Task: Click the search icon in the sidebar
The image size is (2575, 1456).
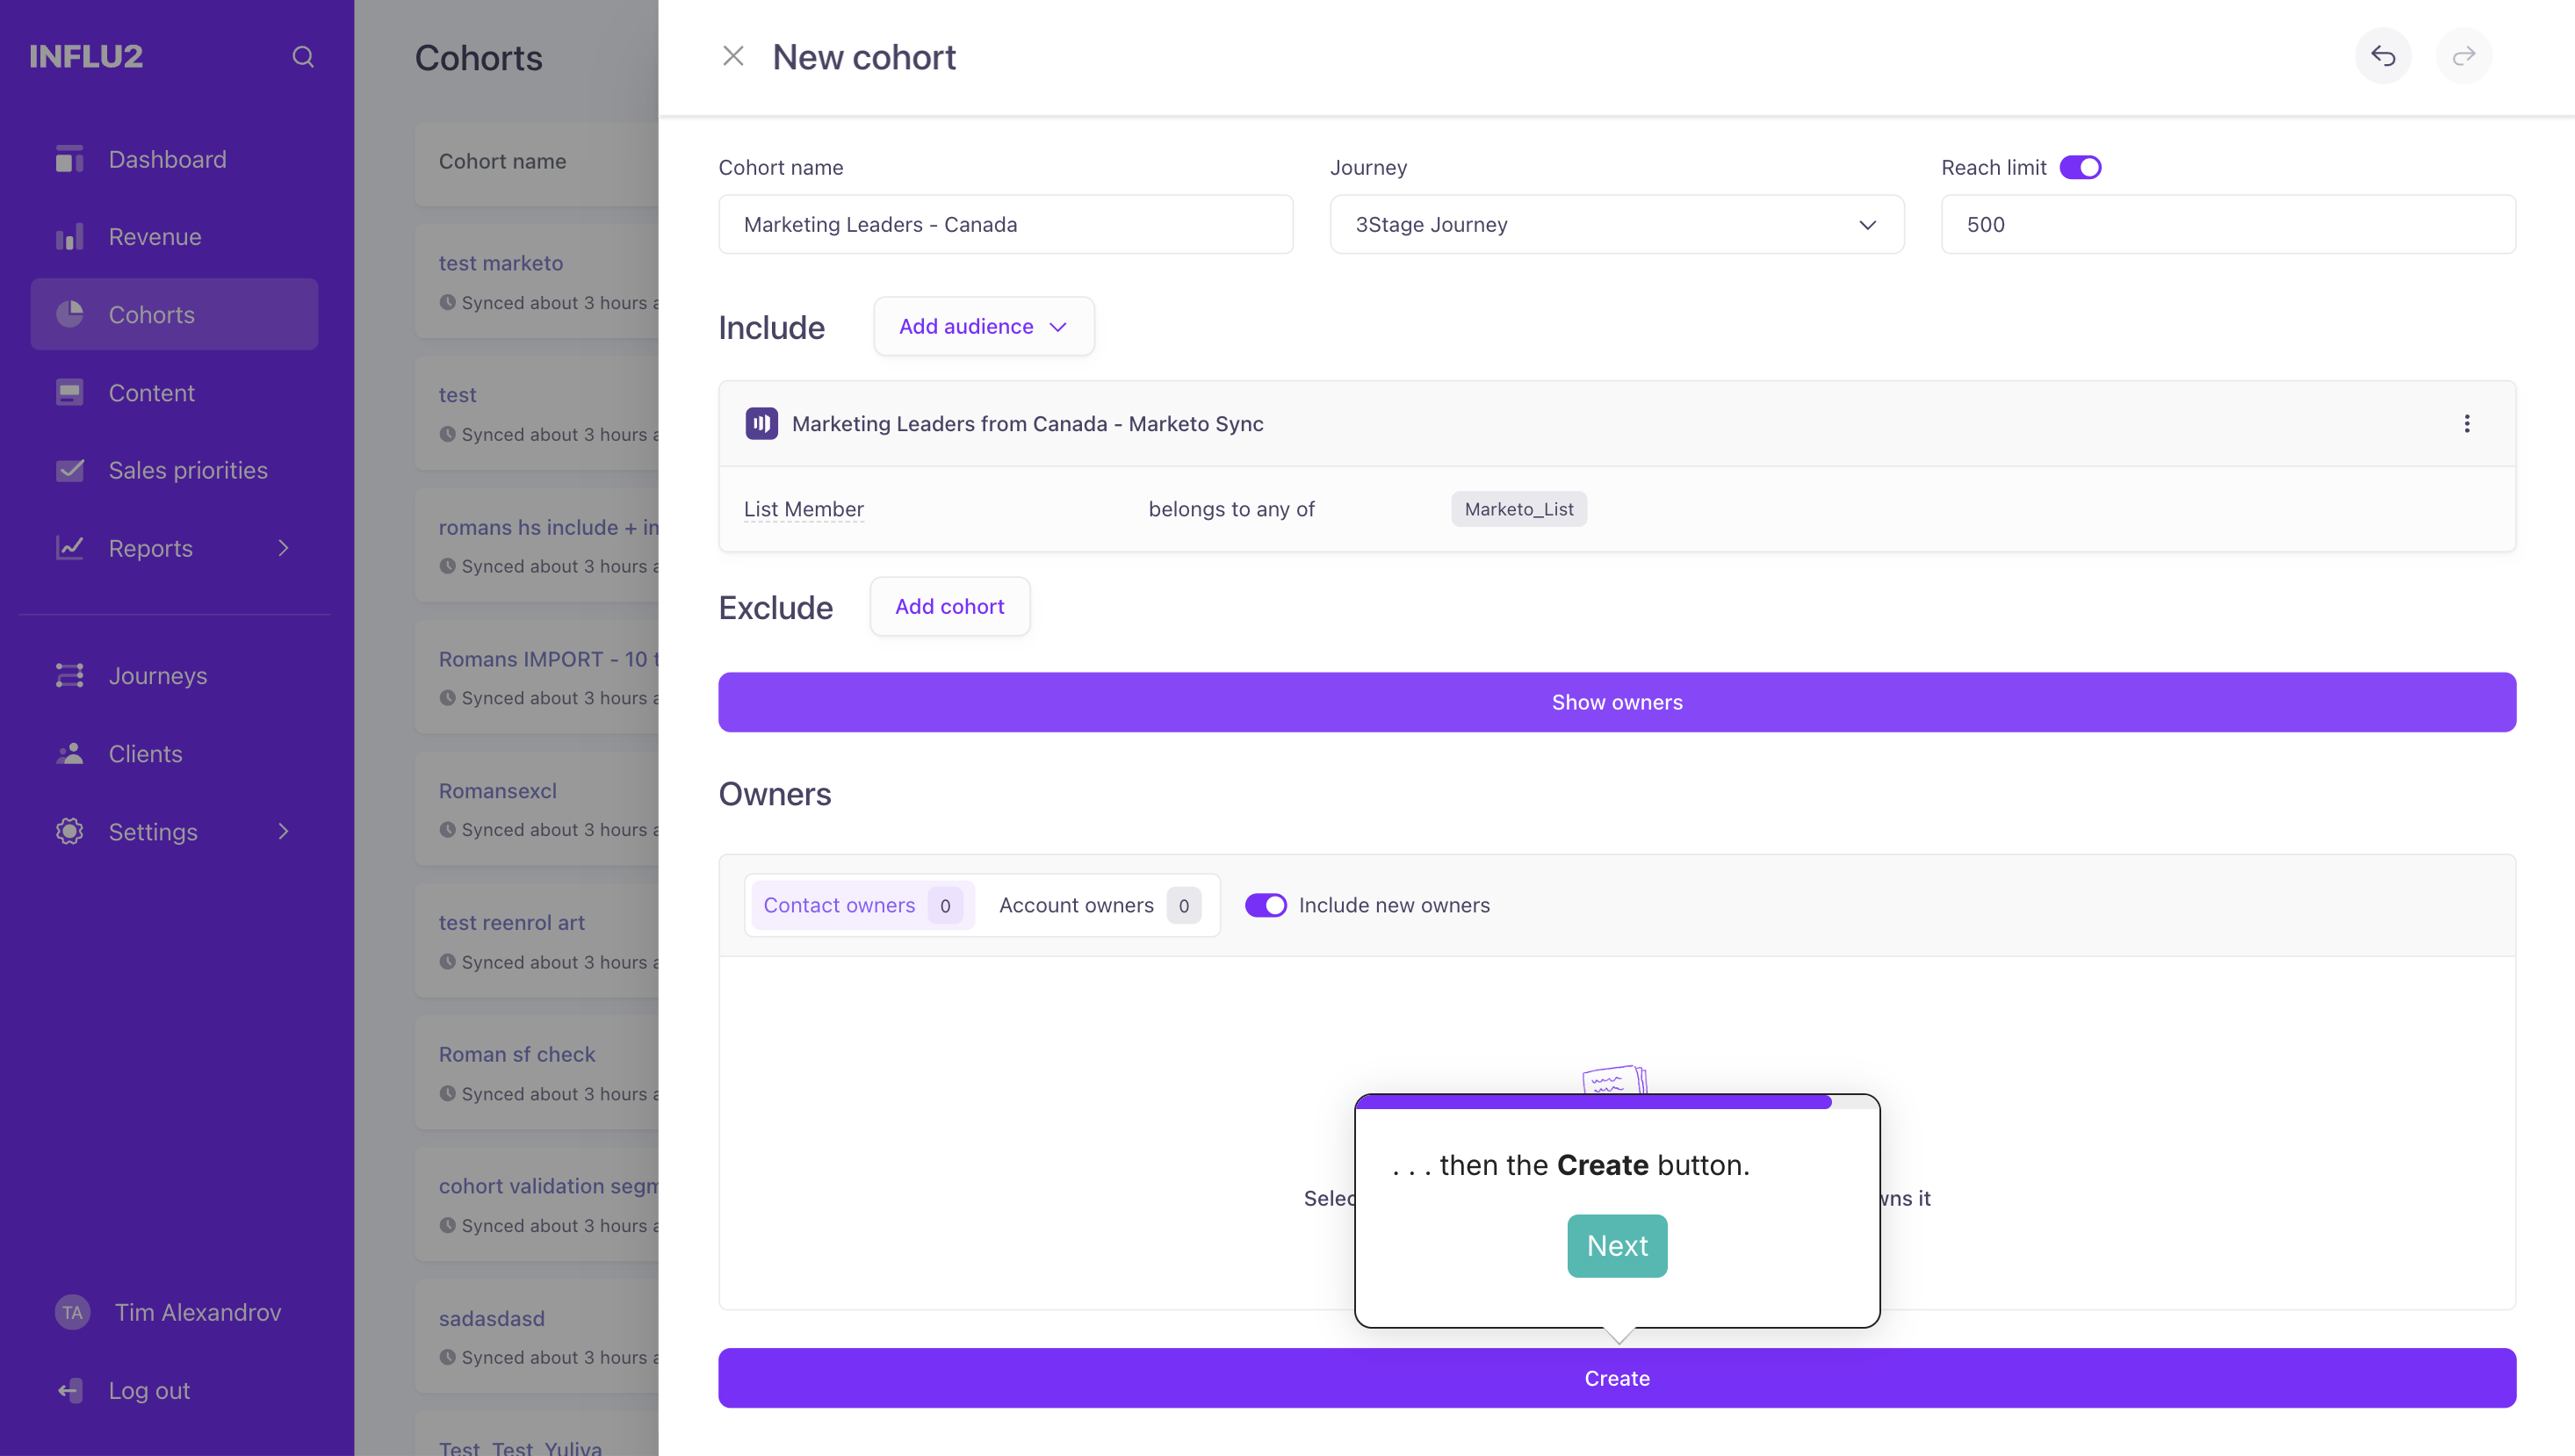Action: (303, 57)
